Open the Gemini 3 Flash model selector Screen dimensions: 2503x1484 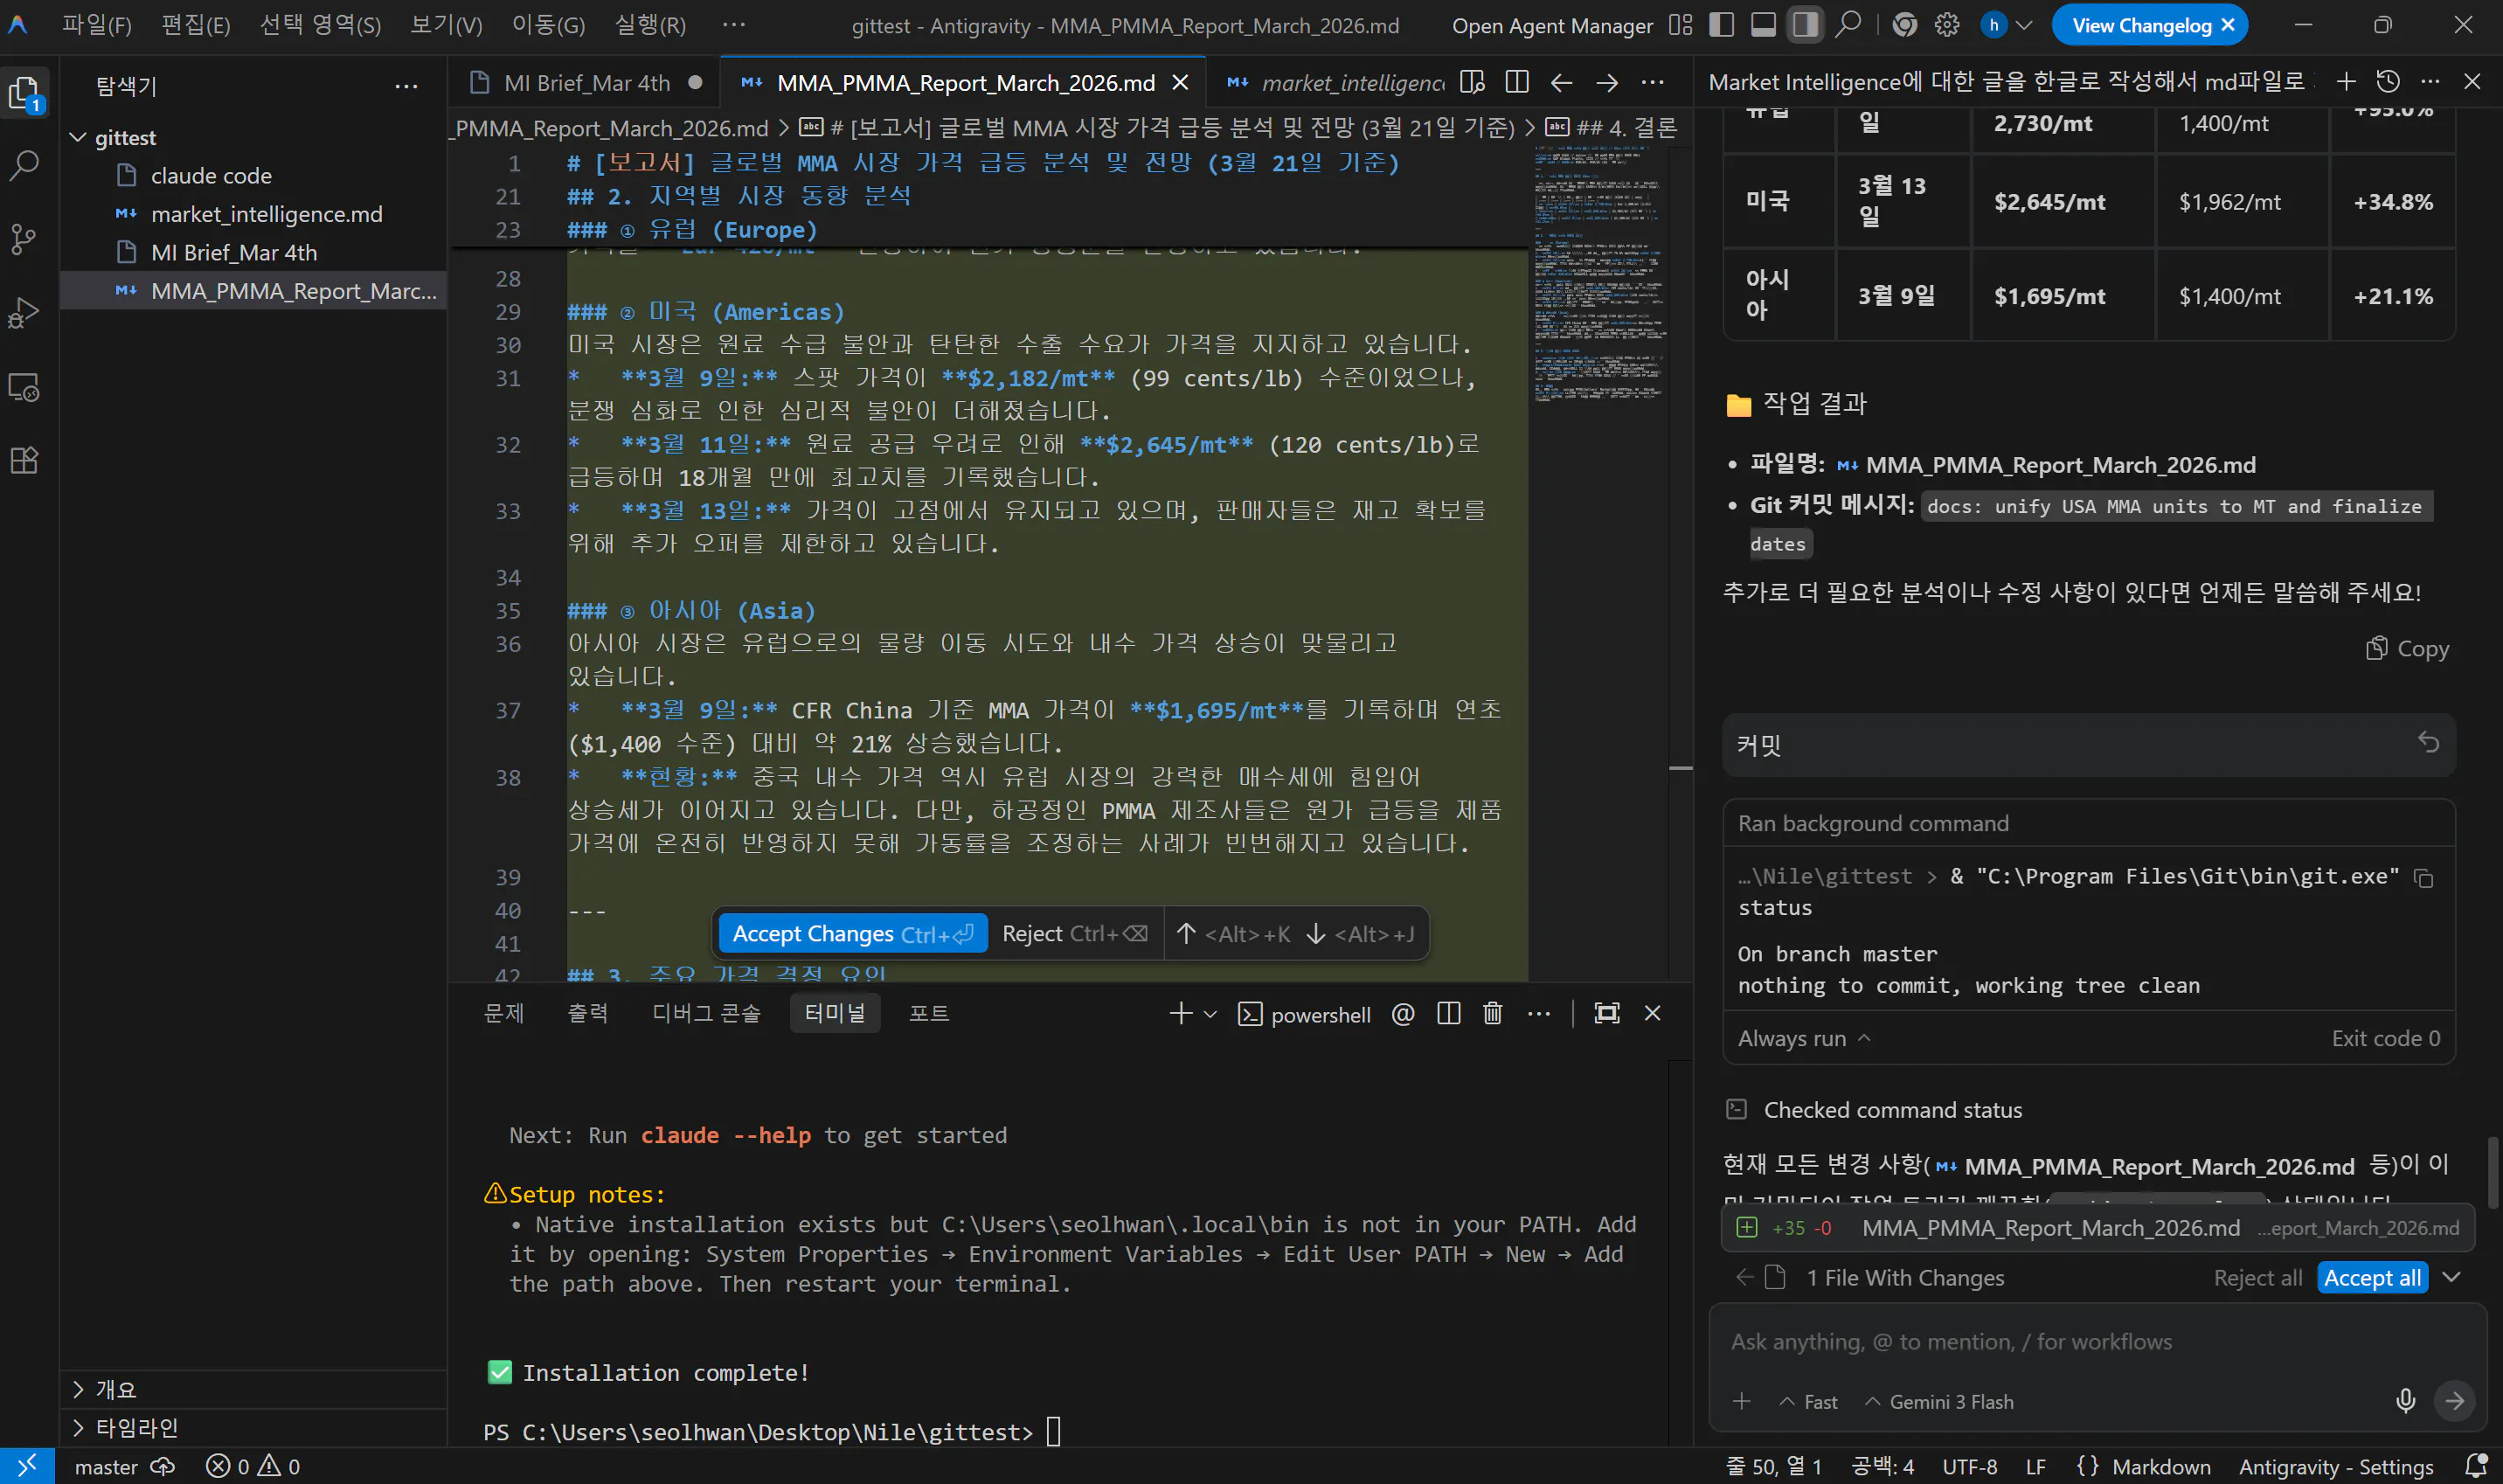coord(1939,1402)
